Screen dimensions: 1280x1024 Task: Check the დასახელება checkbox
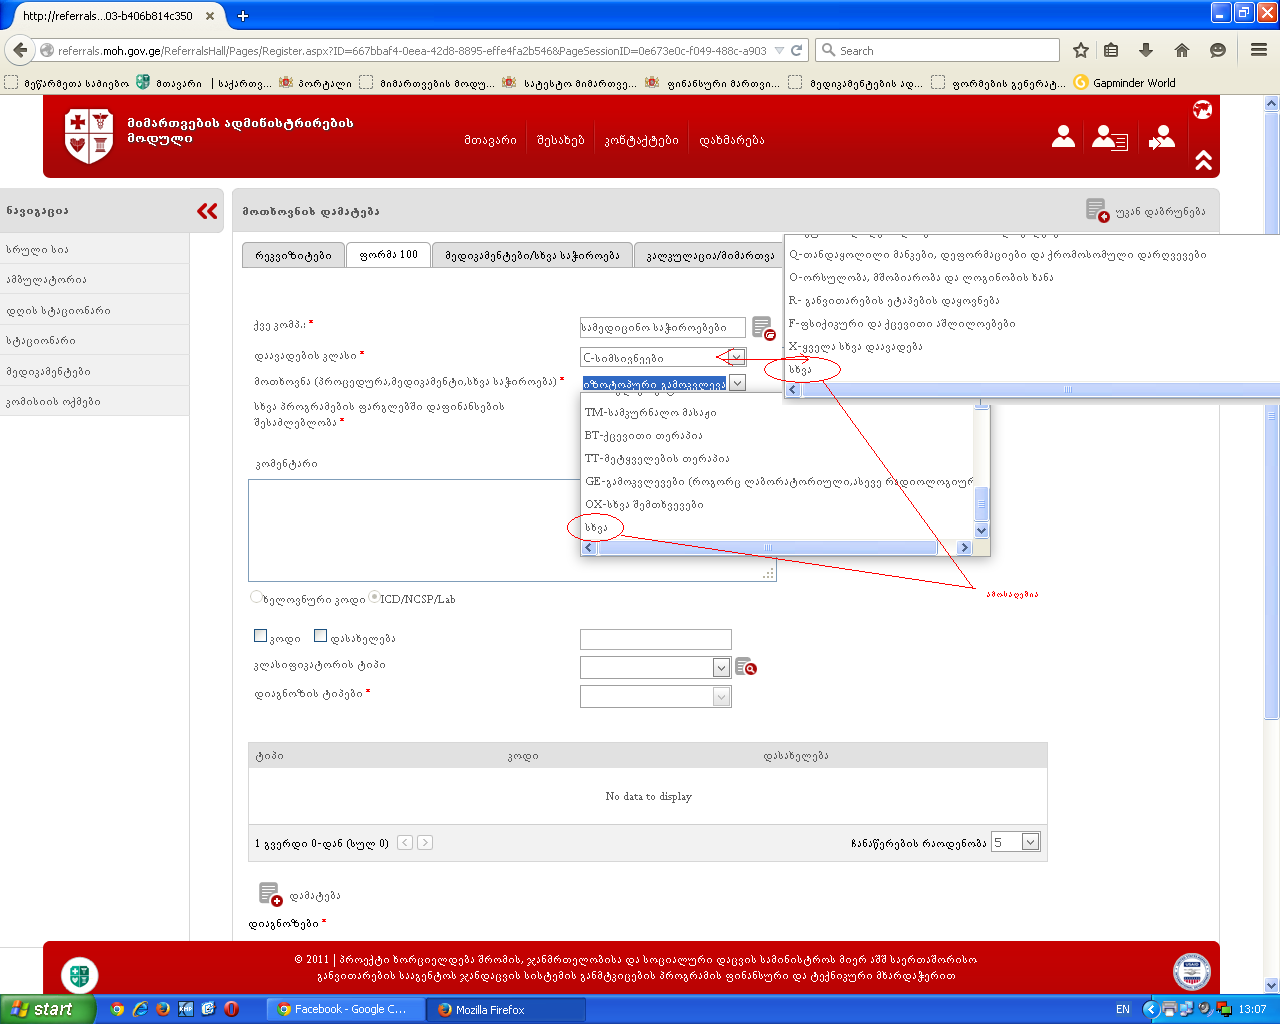pyautogui.click(x=321, y=636)
